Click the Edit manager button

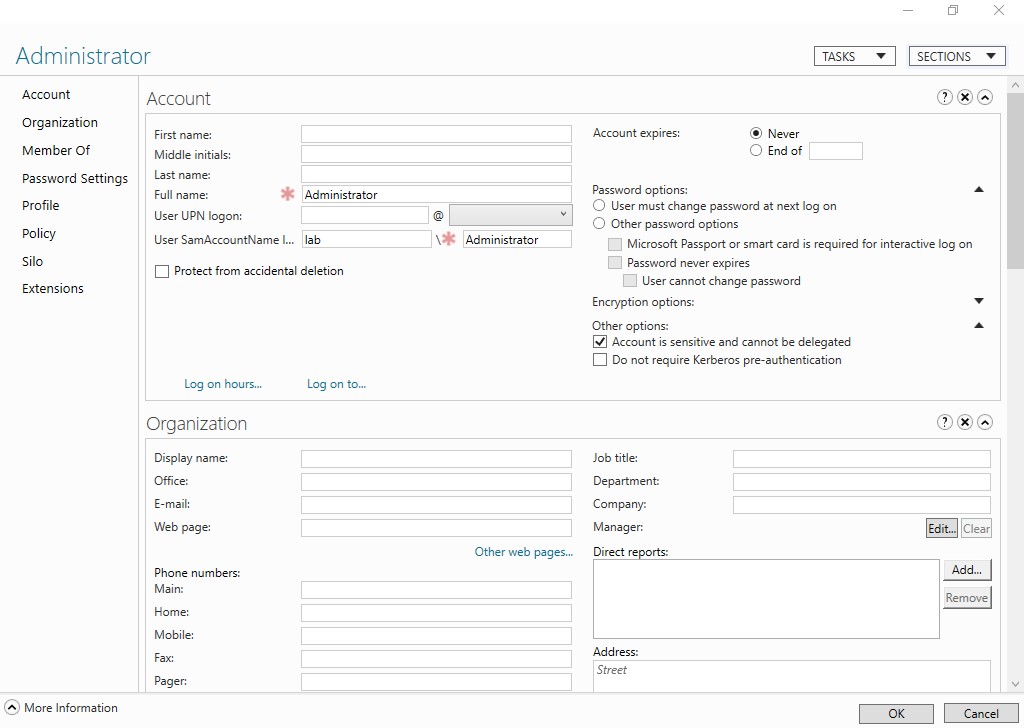941,529
